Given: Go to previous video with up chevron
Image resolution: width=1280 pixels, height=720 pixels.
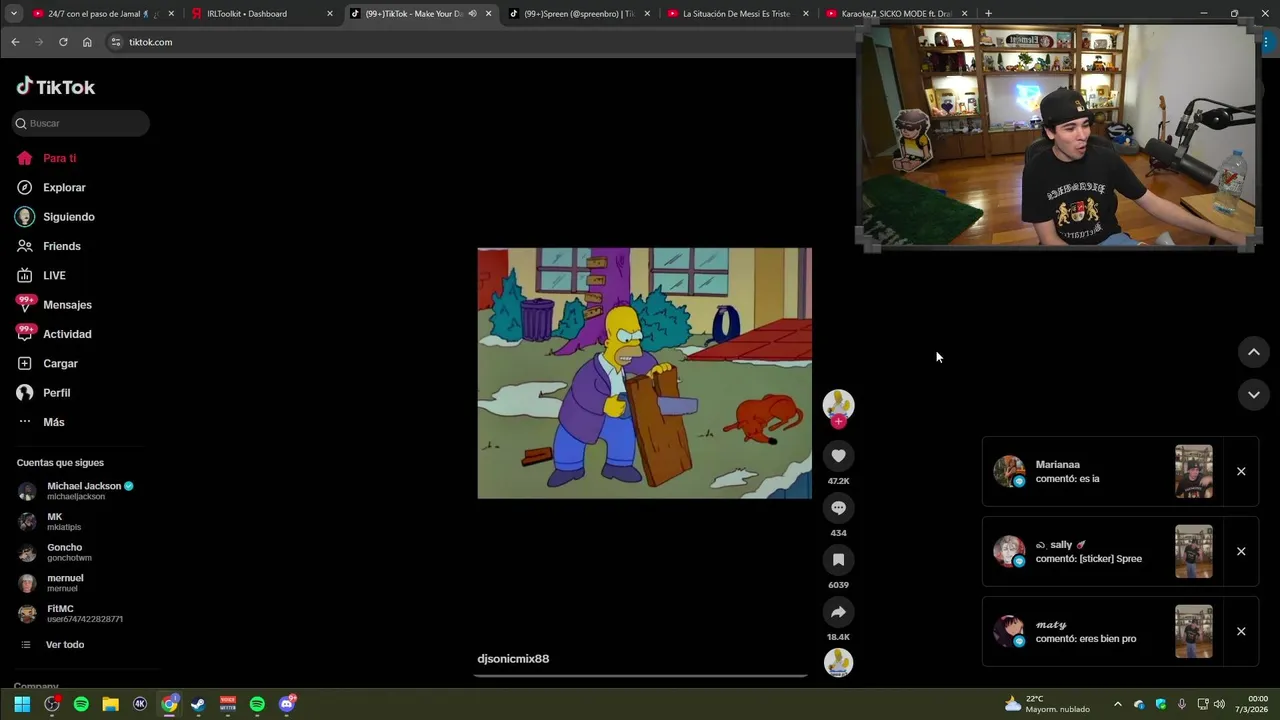Looking at the screenshot, I should coord(1253,352).
